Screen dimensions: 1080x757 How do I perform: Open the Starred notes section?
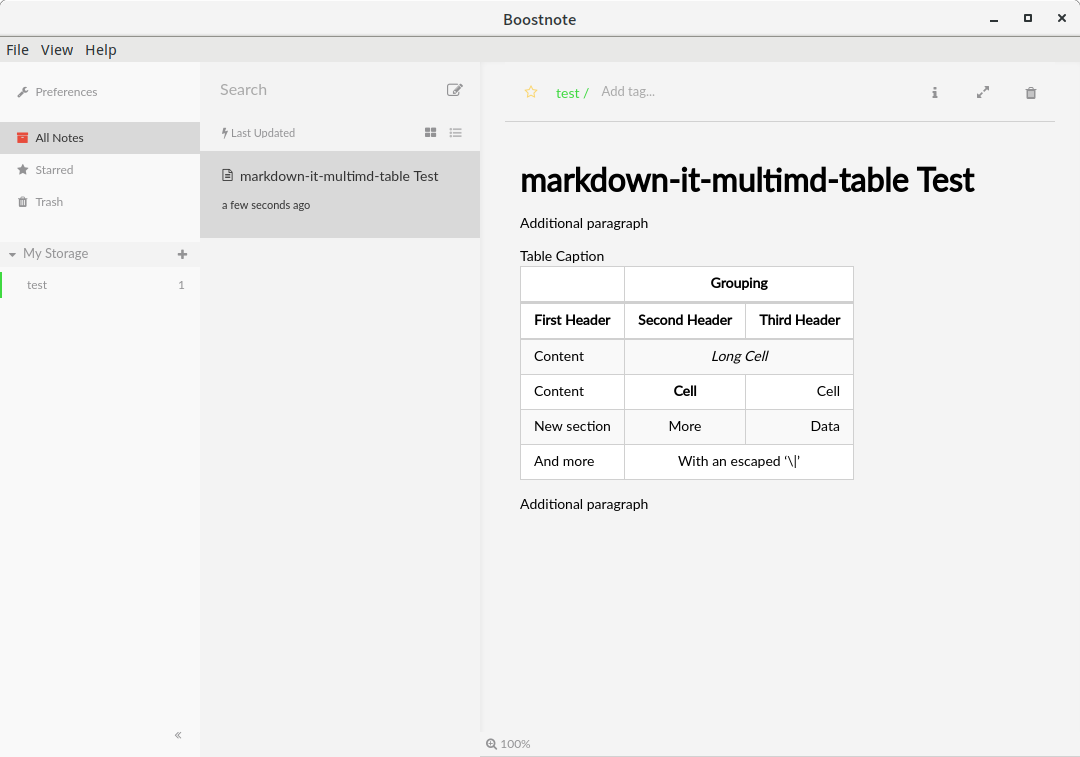(100, 169)
